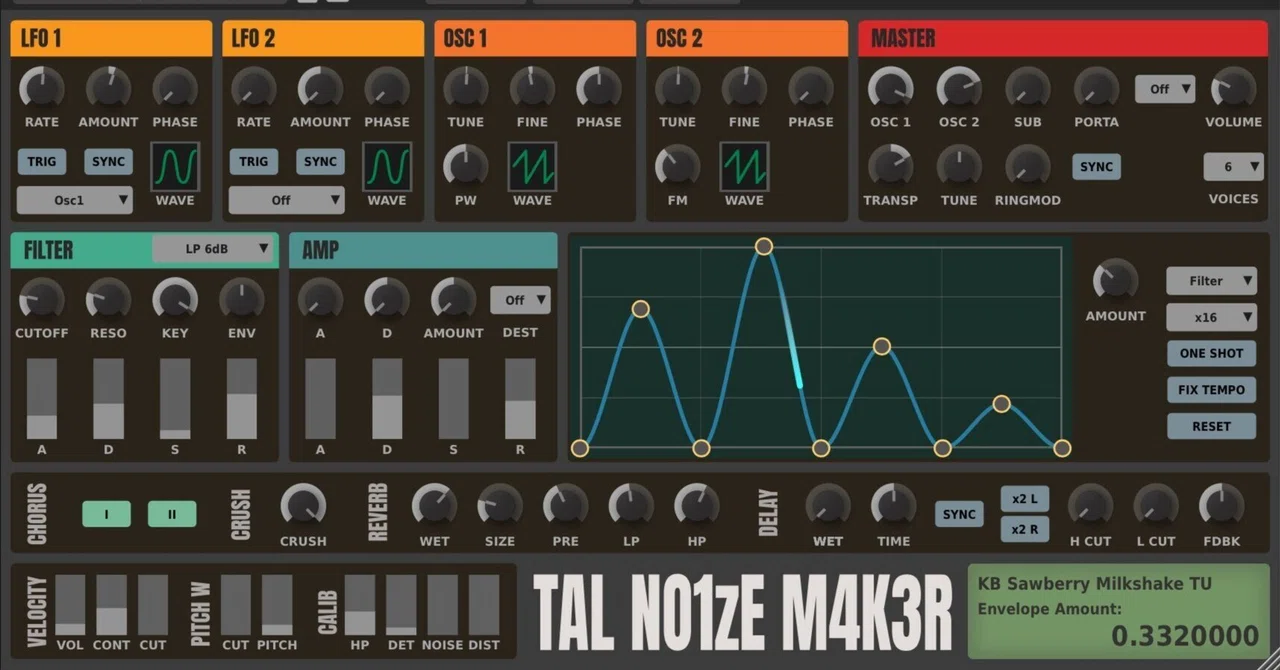
Task: Change the OSC 1 sawtooth waveform
Action: 532,166
